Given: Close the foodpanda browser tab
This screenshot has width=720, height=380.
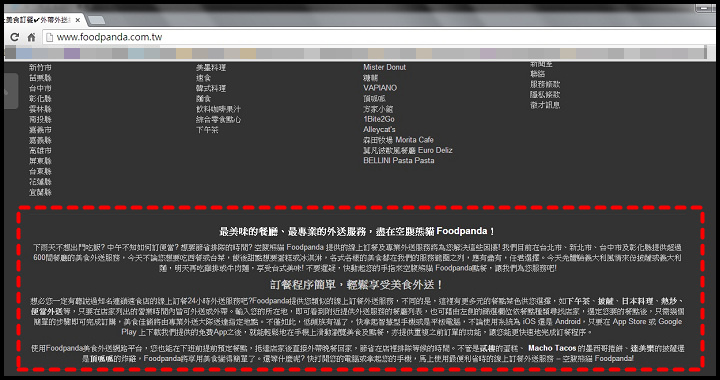Looking at the screenshot, I should click(x=78, y=20).
